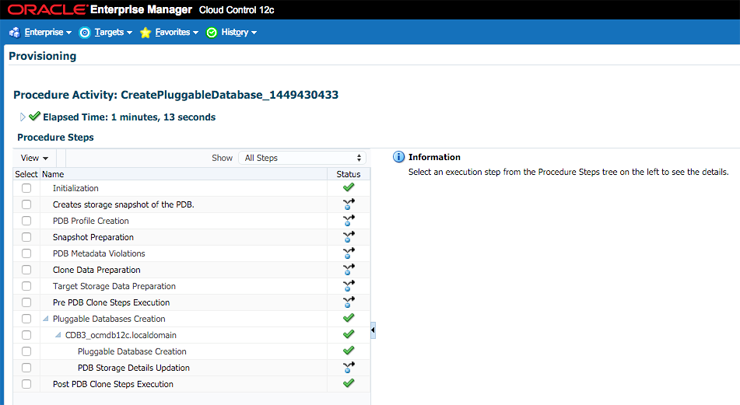Open the Show All Steps dropdown
The width and height of the screenshot is (740, 405).
pyautogui.click(x=302, y=158)
